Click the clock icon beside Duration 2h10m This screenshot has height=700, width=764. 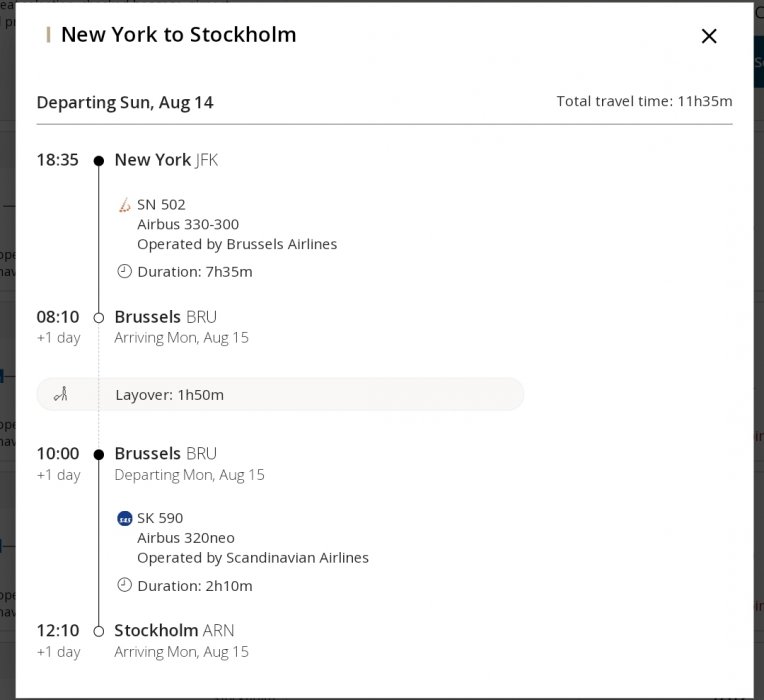click(124, 585)
